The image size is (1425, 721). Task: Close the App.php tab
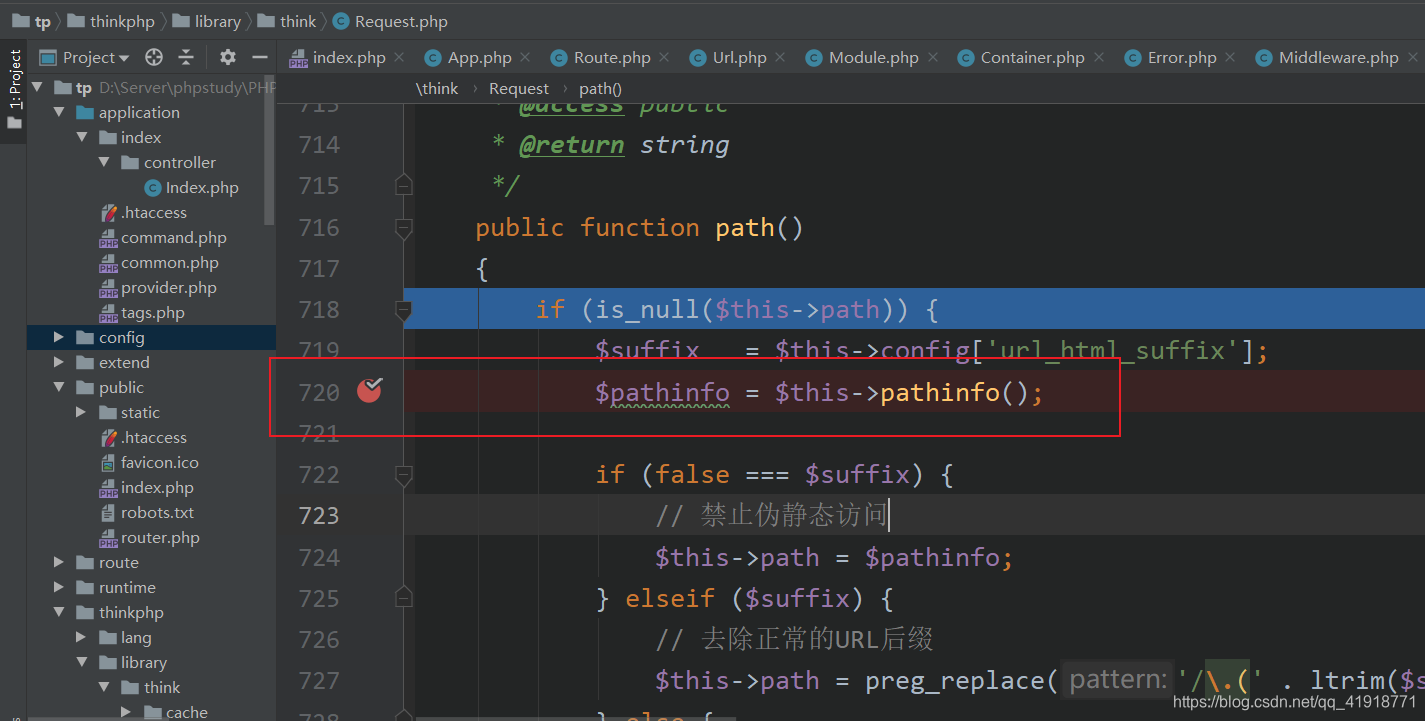click(x=525, y=58)
